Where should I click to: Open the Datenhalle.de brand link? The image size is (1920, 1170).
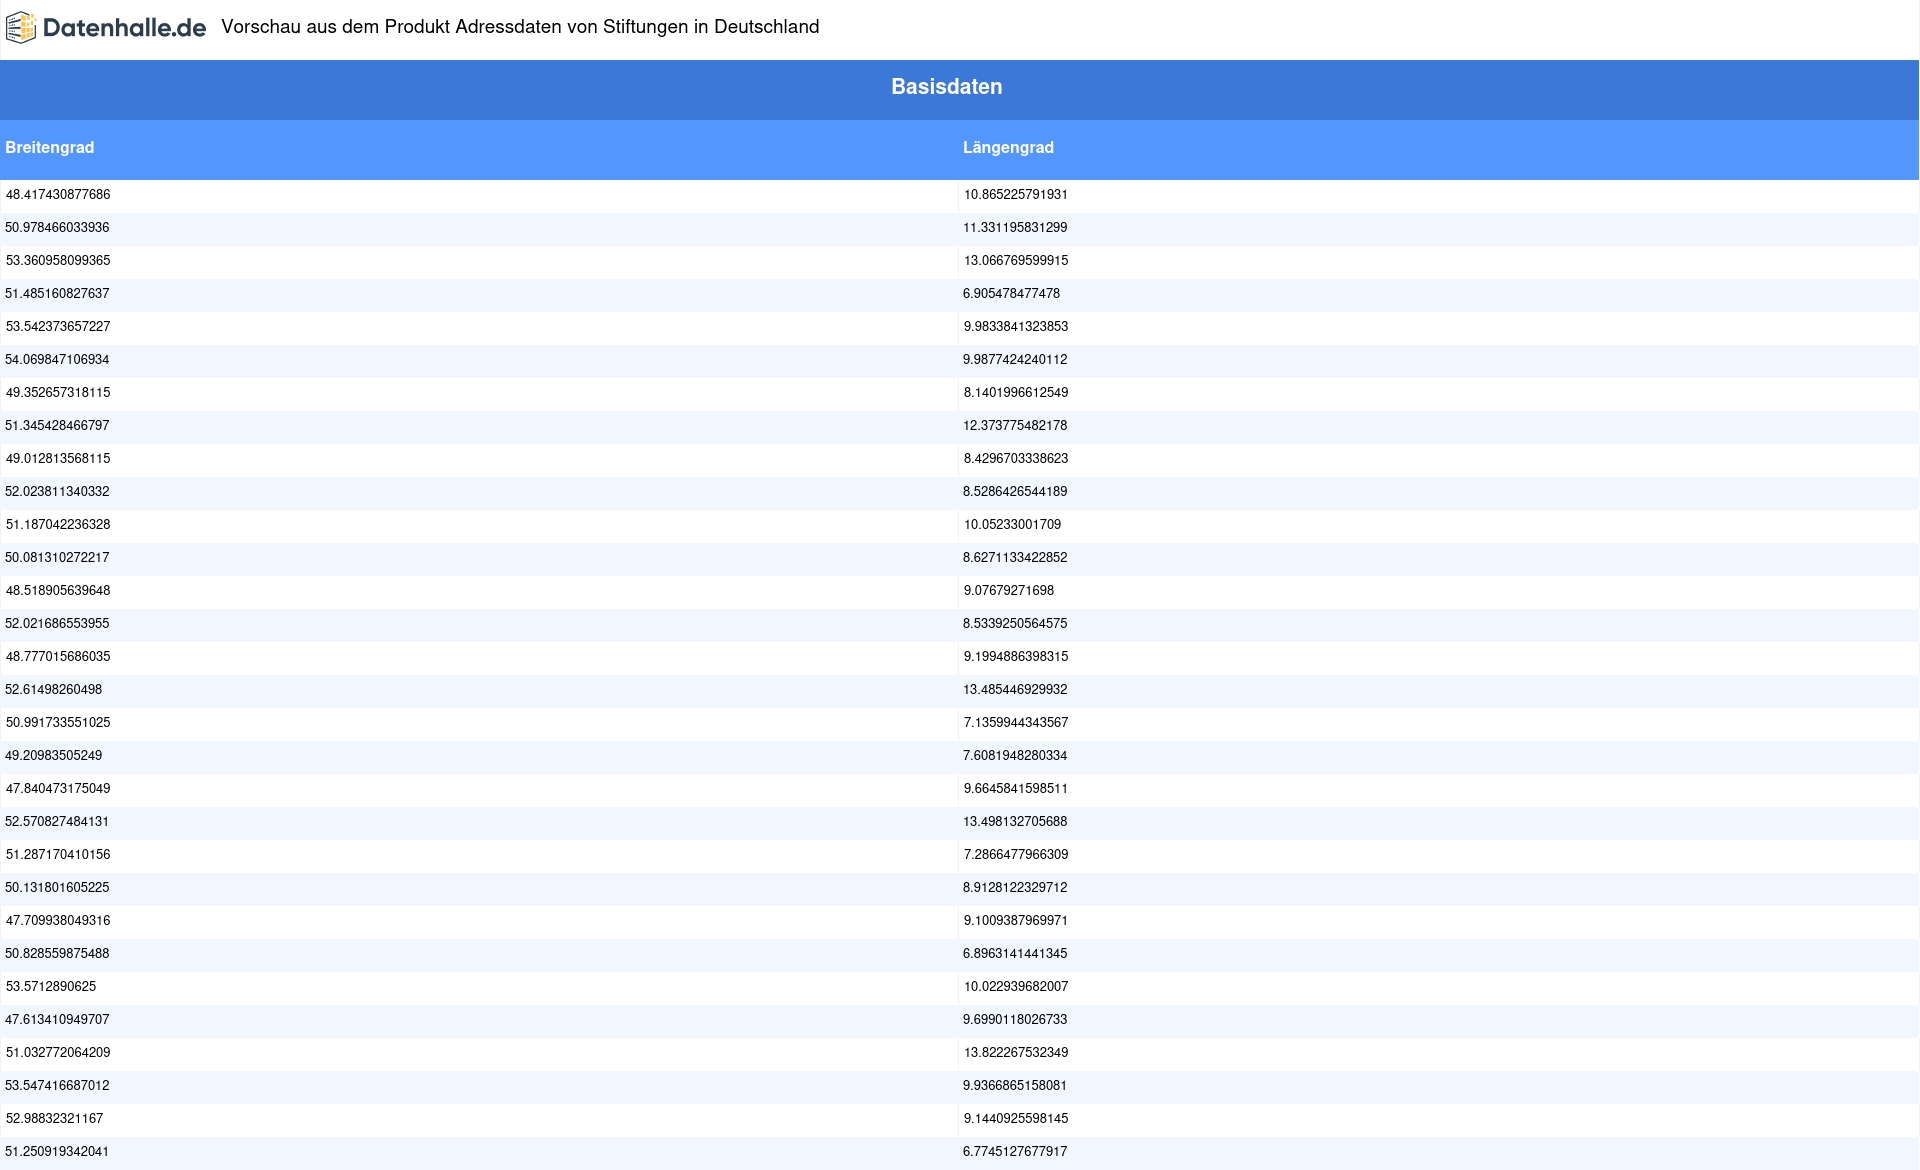coord(106,28)
